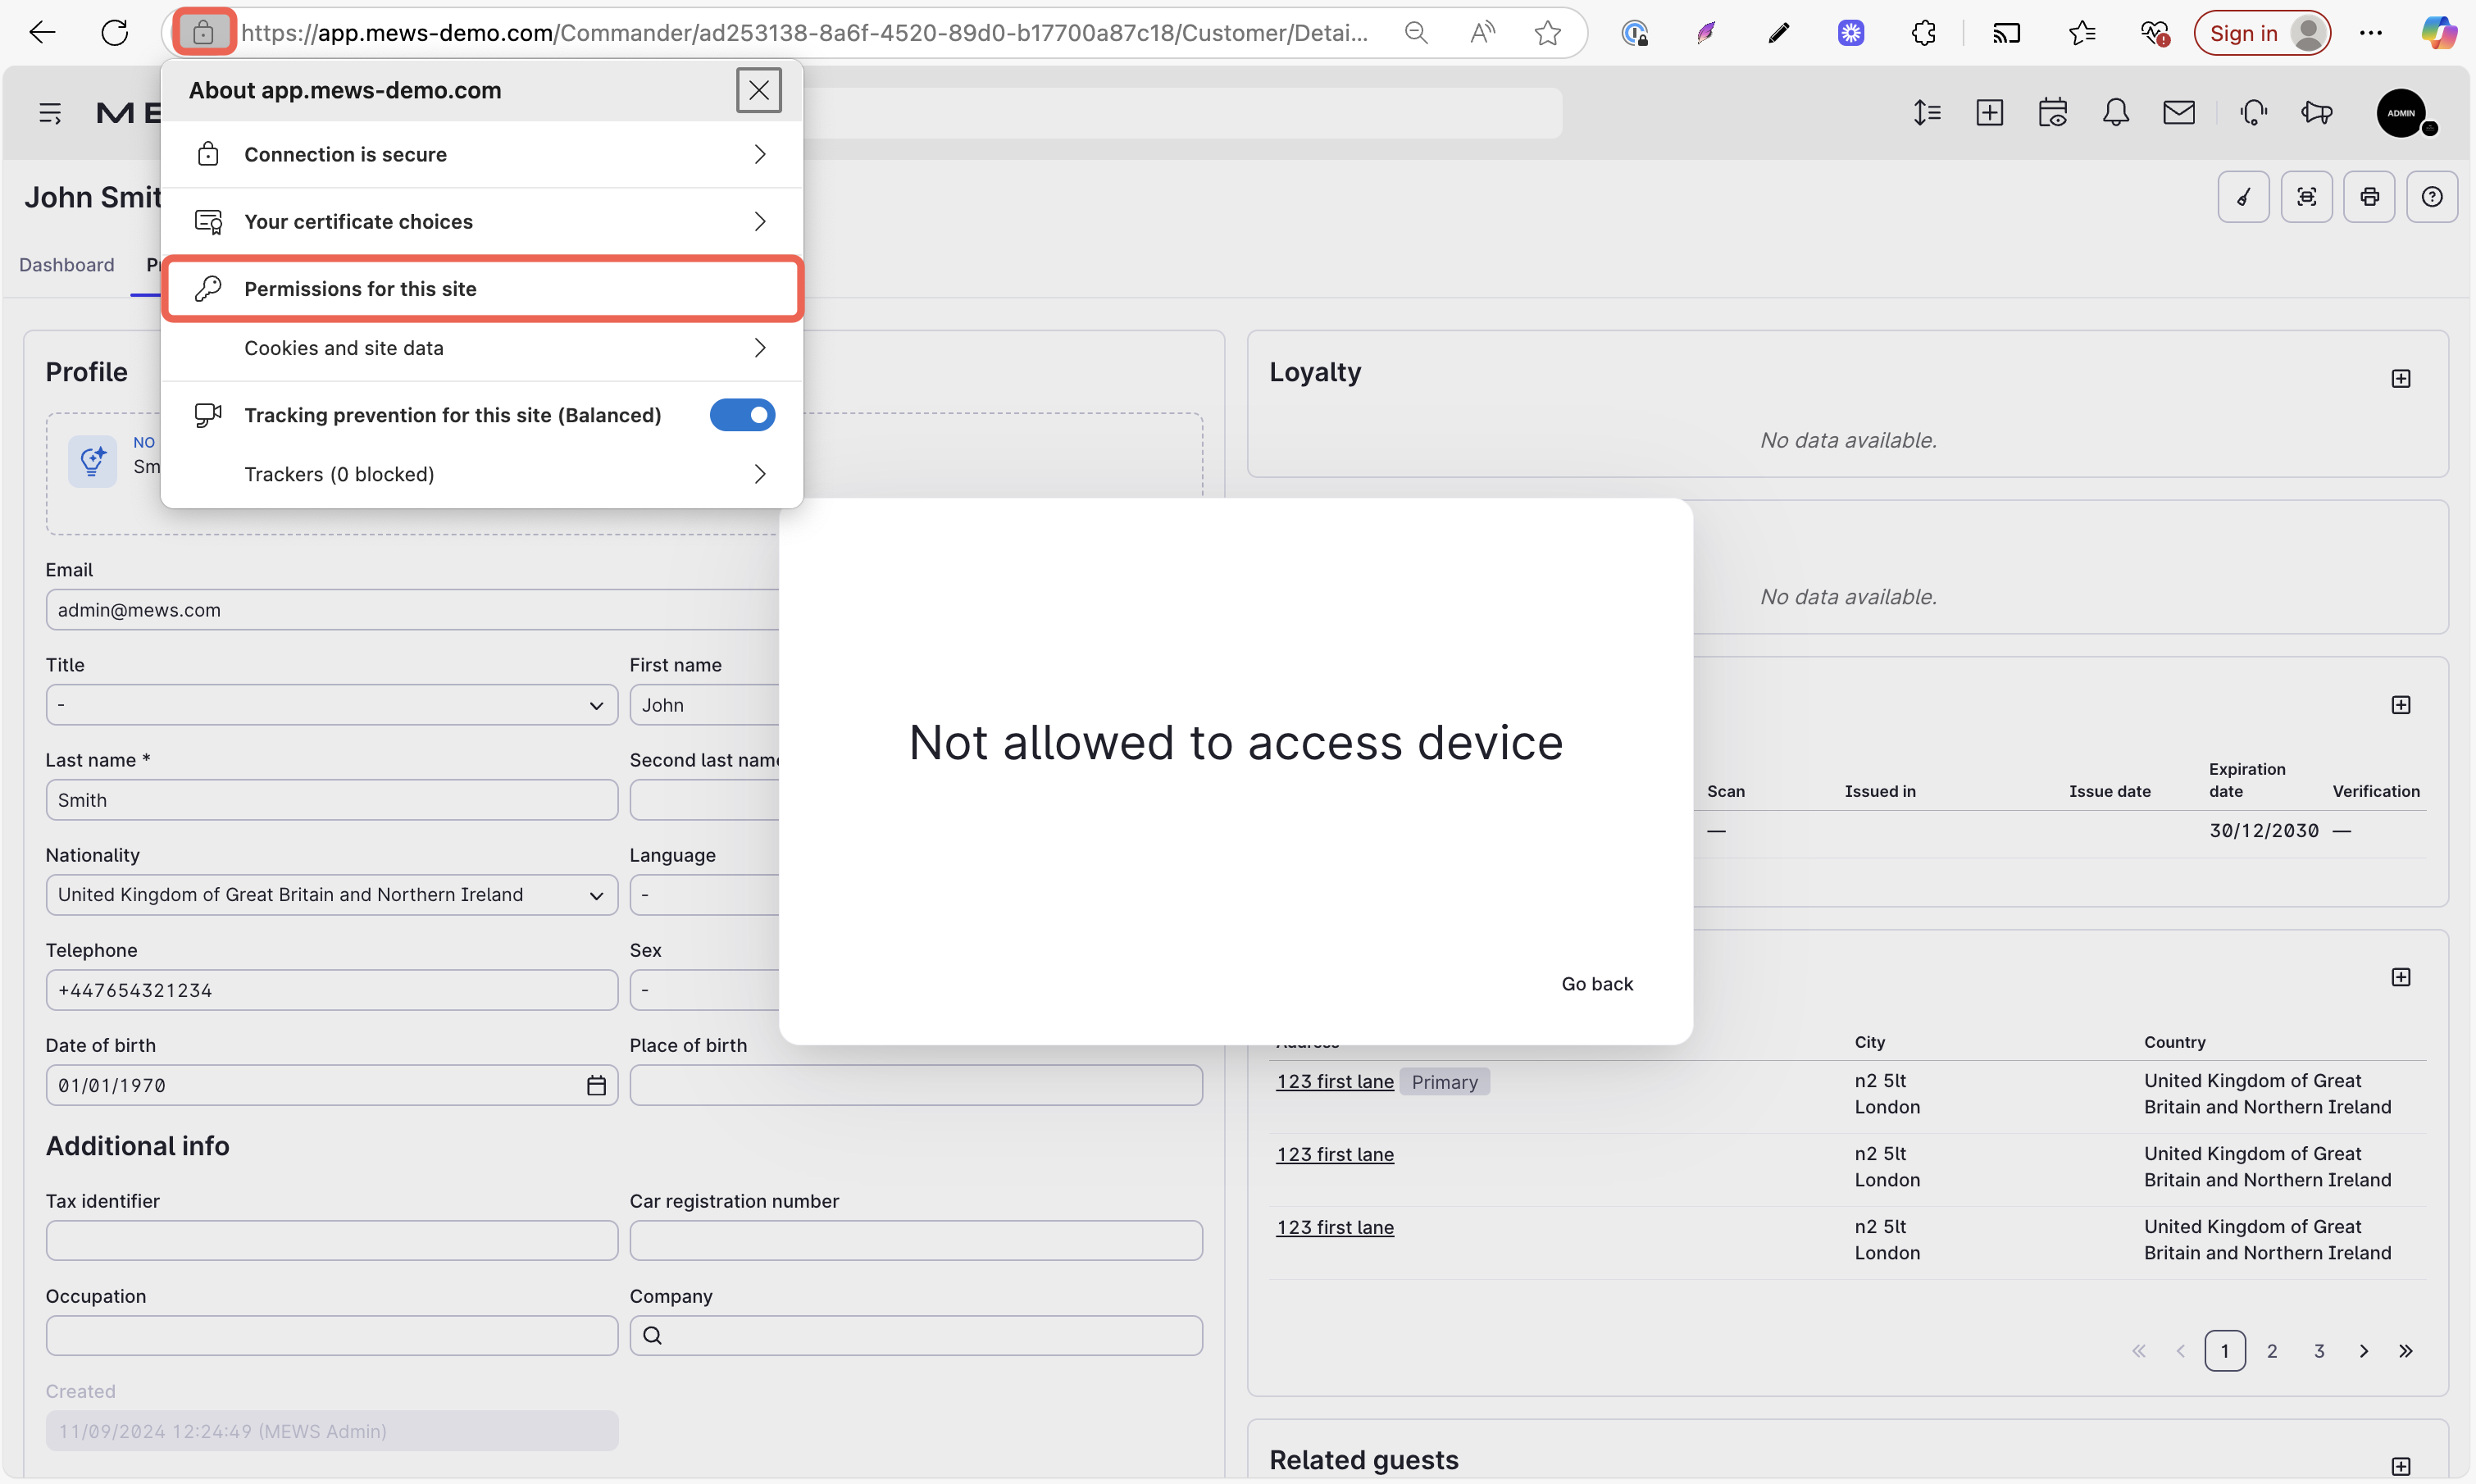Open the help question mark icon

2432,197
